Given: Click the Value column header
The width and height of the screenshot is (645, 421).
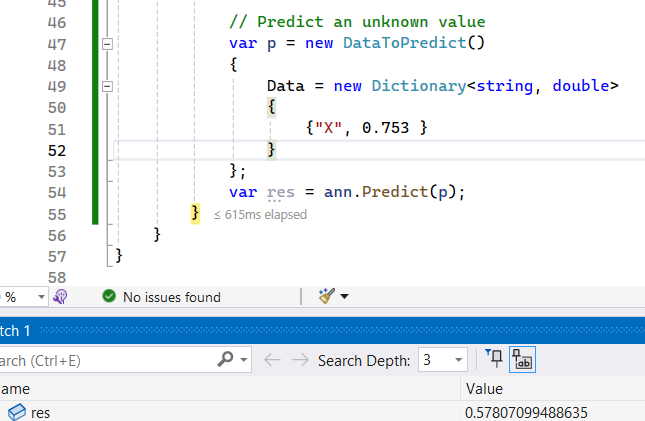Looking at the screenshot, I should tap(552, 389).
